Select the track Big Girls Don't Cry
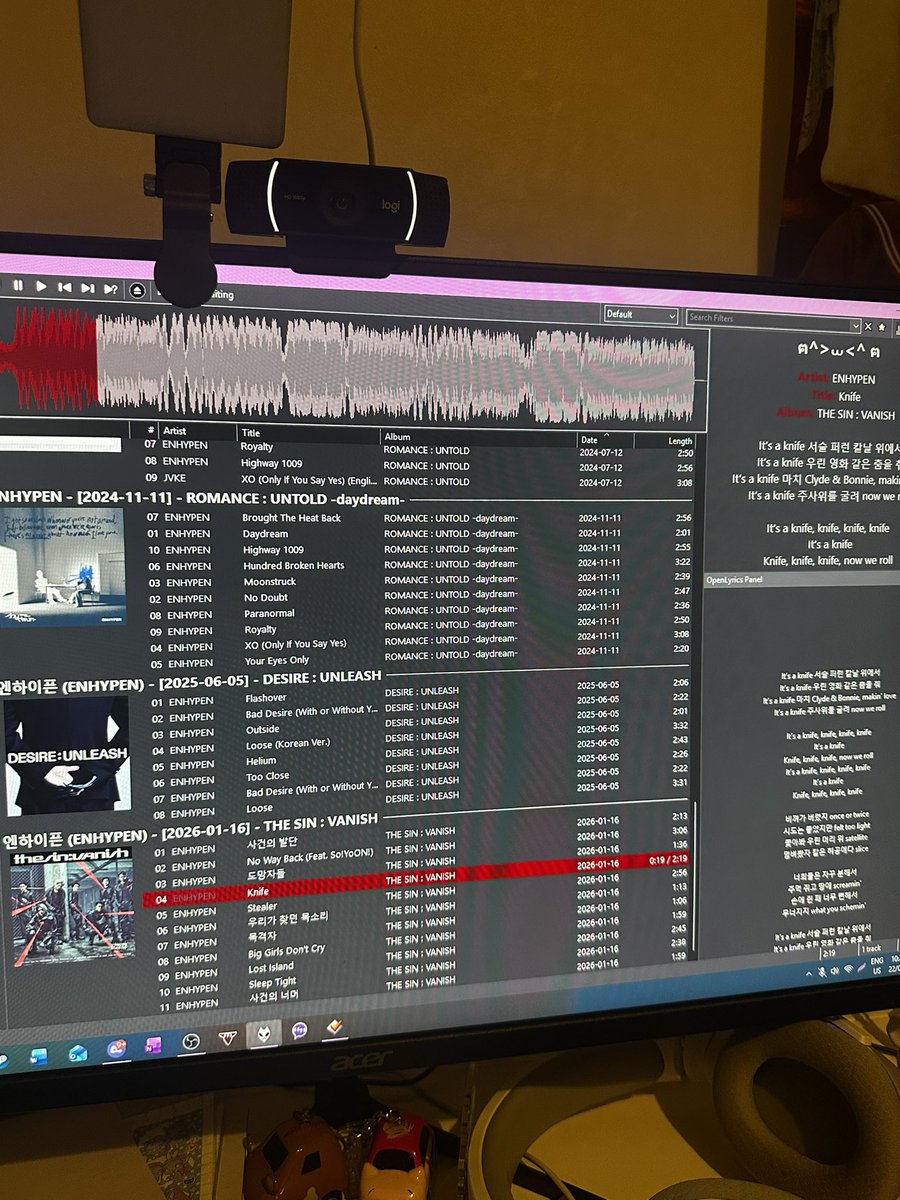This screenshot has width=900, height=1200. pos(286,950)
